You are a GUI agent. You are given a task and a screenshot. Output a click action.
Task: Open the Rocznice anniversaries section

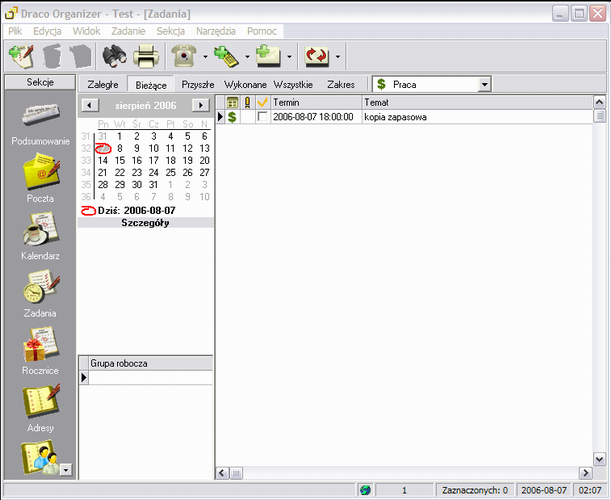pos(40,351)
